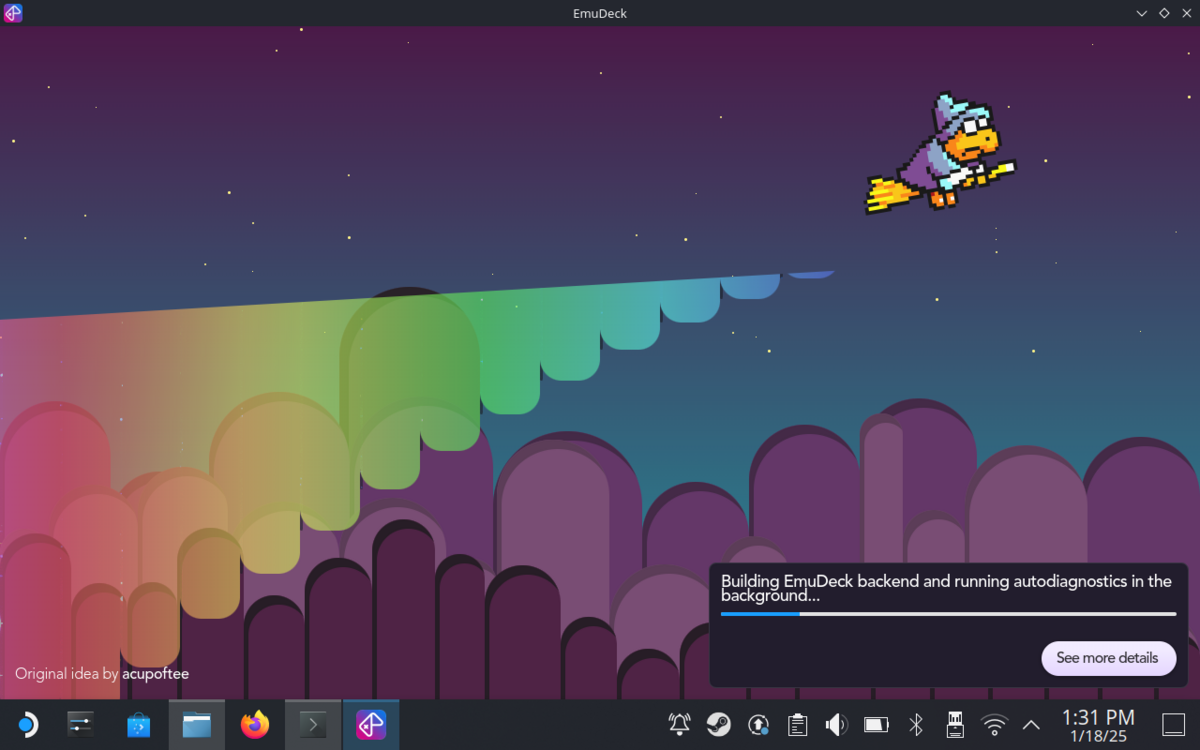Image resolution: width=1200 pixels, height=750 pixels.
Task: Check the battery status icon
Action: (x=876, y=724)
